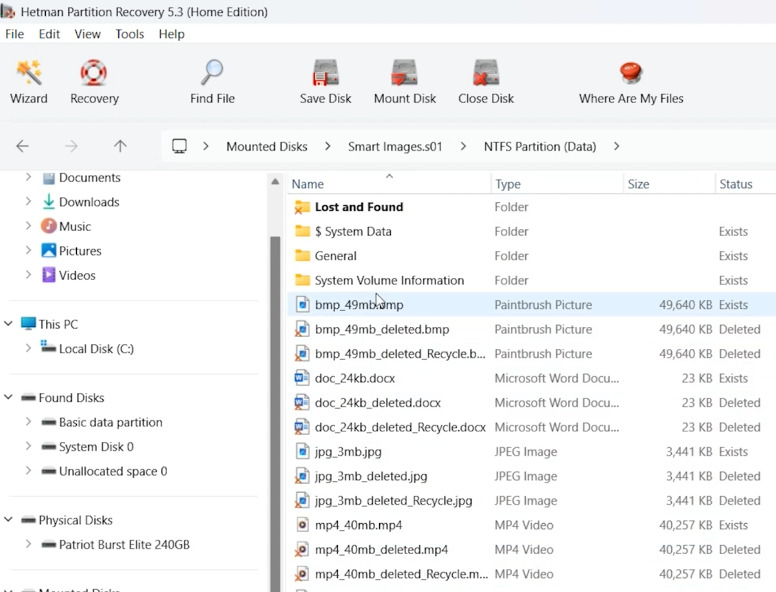Collapse the Physical Disks section
This screenshot has height=592, width=776.
(8, 520)
